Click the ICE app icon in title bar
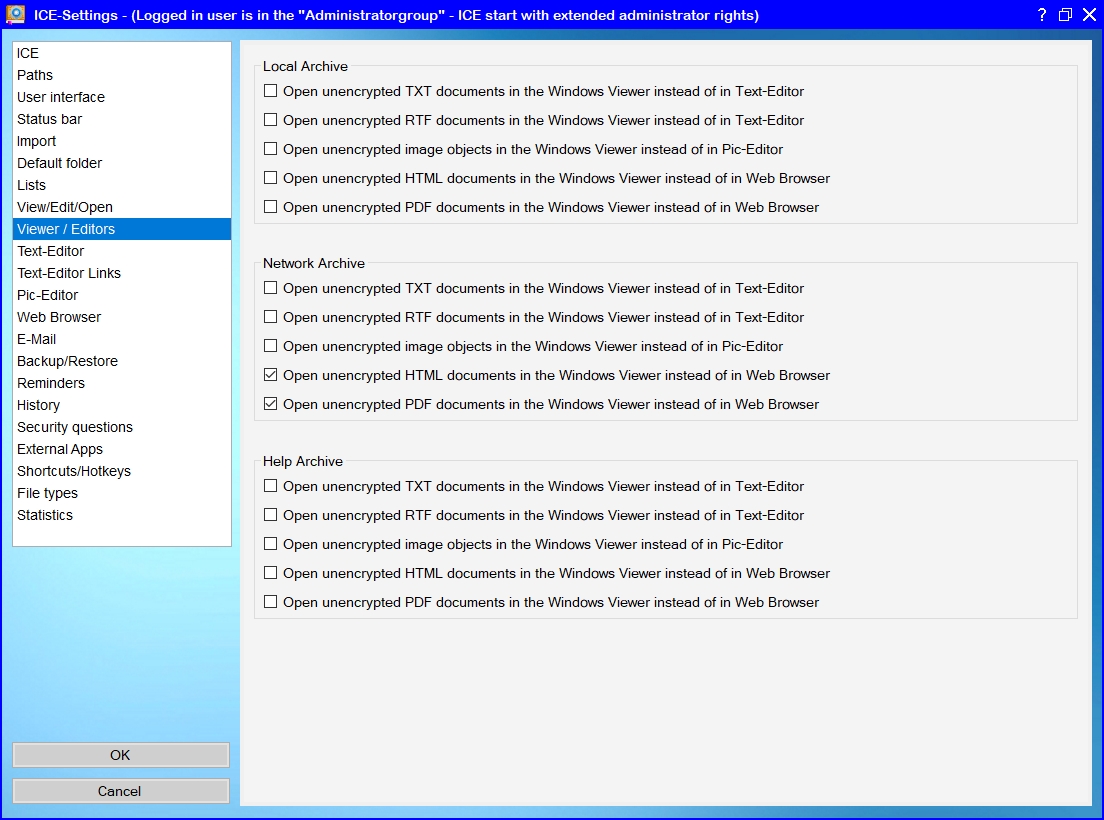Viewport: 1104px width, 820px height. (x=16, y=15)
